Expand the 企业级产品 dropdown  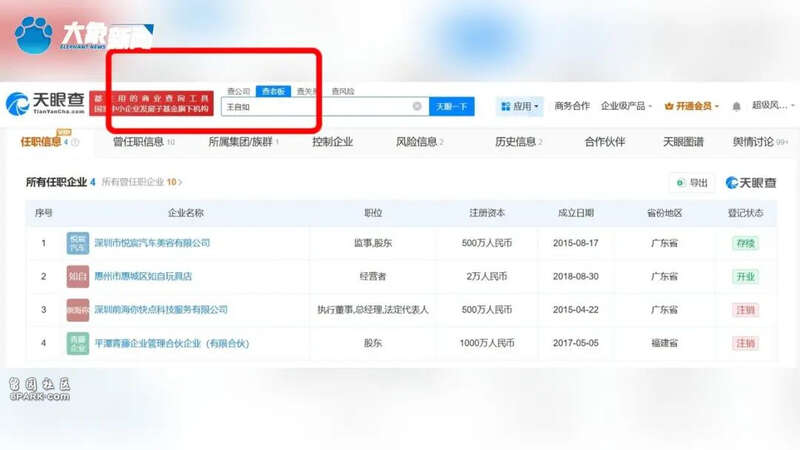(627, 106)
